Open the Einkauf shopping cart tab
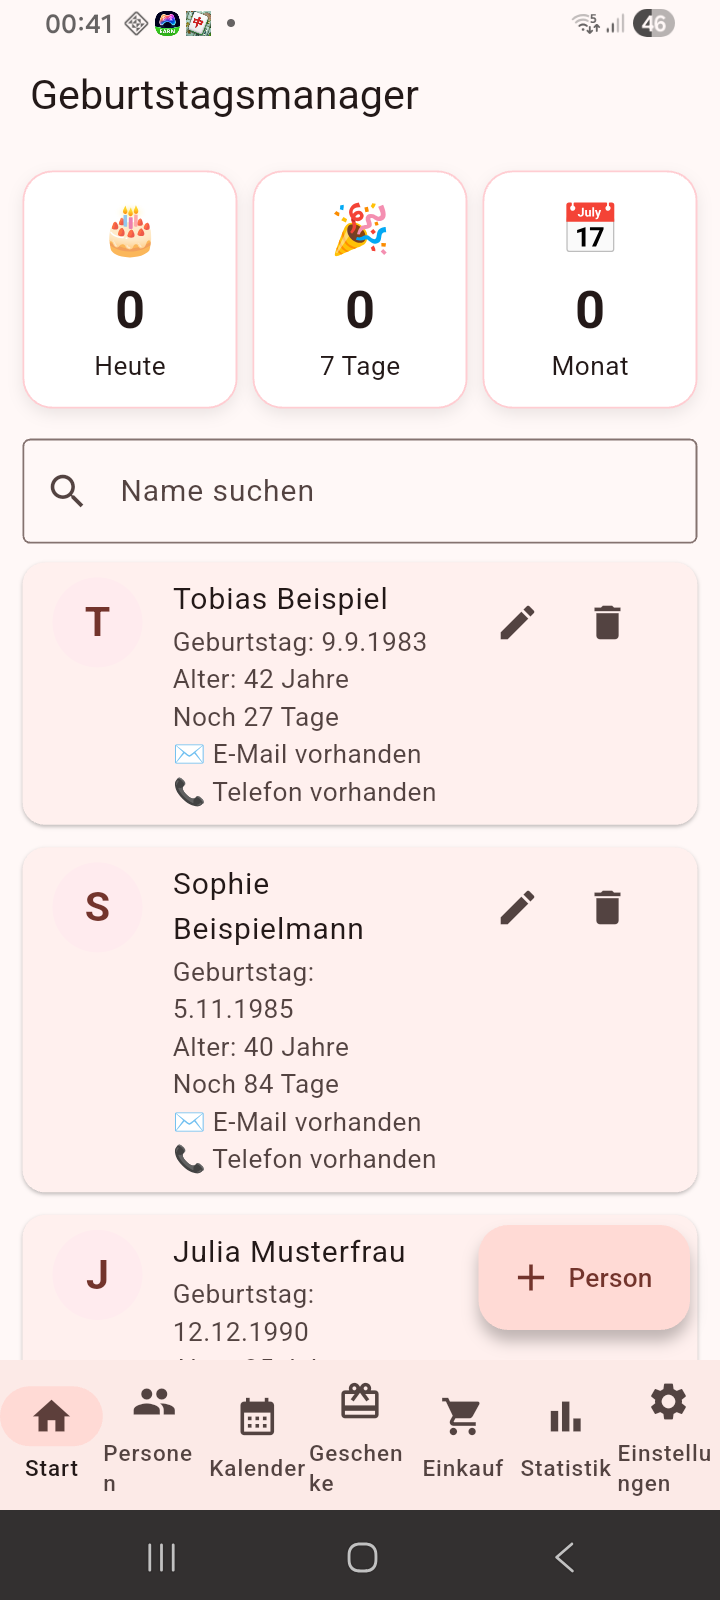Screen dimensions: 720x1600 pos(463,1435)
